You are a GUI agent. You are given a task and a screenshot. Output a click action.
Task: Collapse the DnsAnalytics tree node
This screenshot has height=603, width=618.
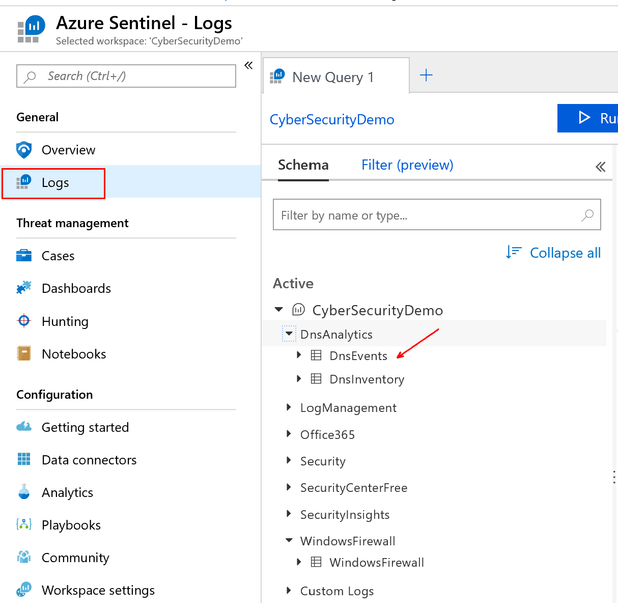pyautogui.click(x=289, y=334)
